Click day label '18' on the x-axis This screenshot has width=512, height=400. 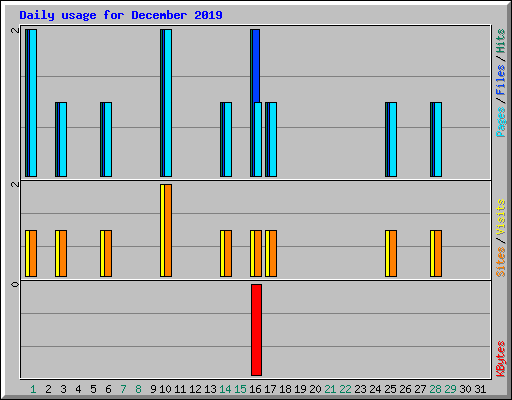[x=285, y=389]
